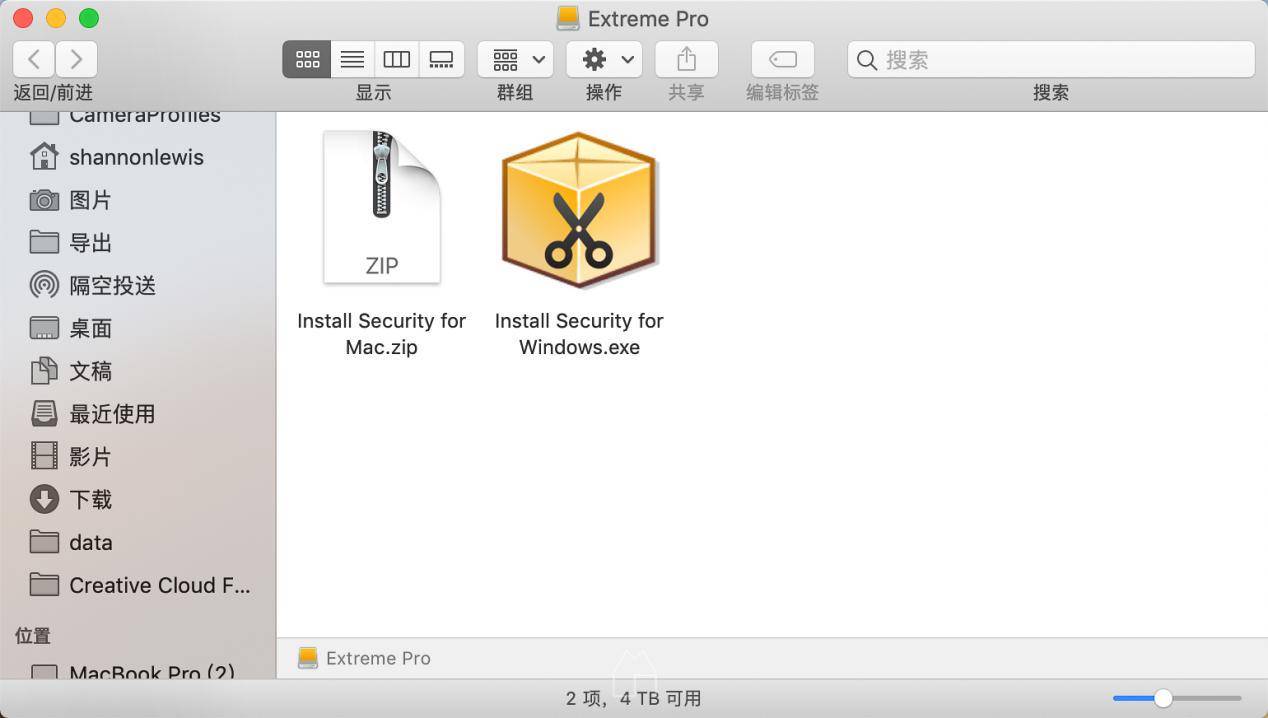Switch to icon view

[x=307, y=59]
